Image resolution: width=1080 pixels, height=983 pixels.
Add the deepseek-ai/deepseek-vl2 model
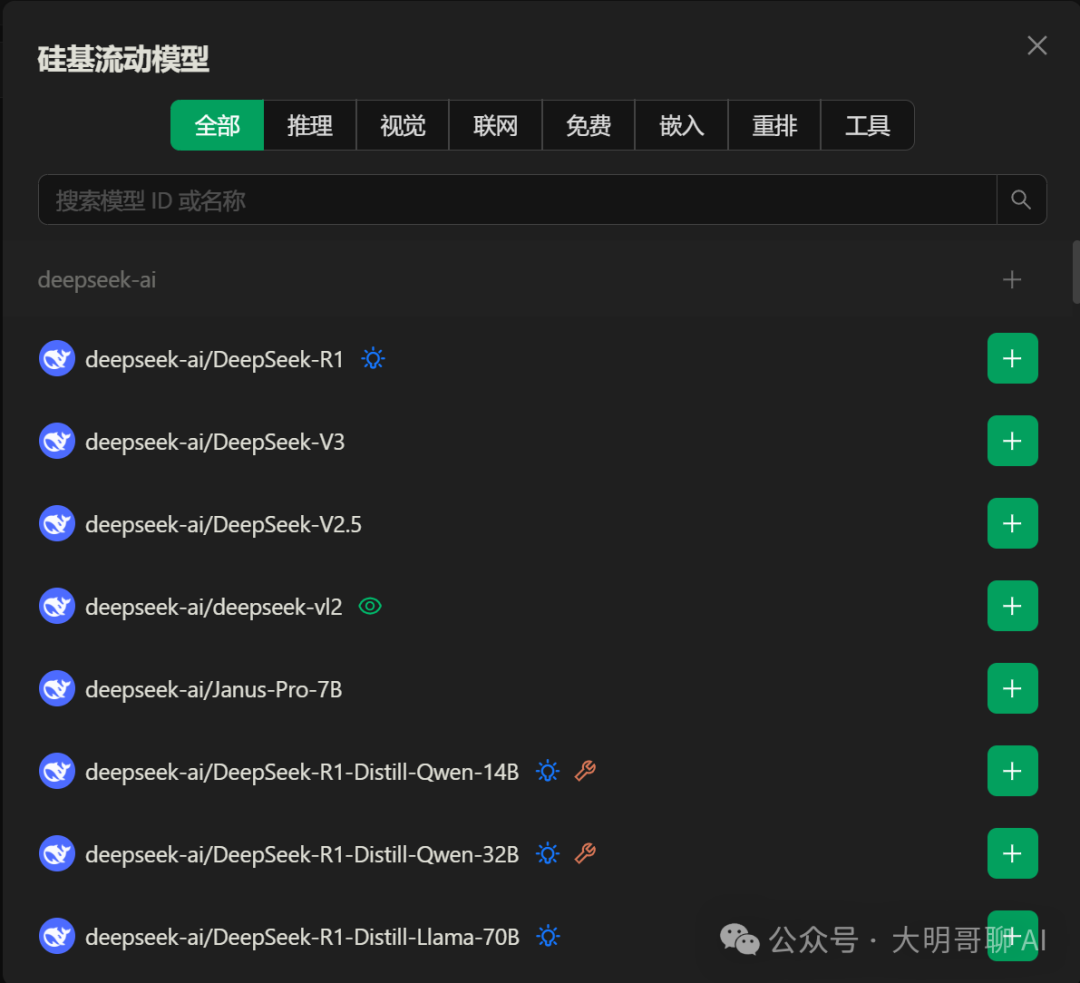1012,606
